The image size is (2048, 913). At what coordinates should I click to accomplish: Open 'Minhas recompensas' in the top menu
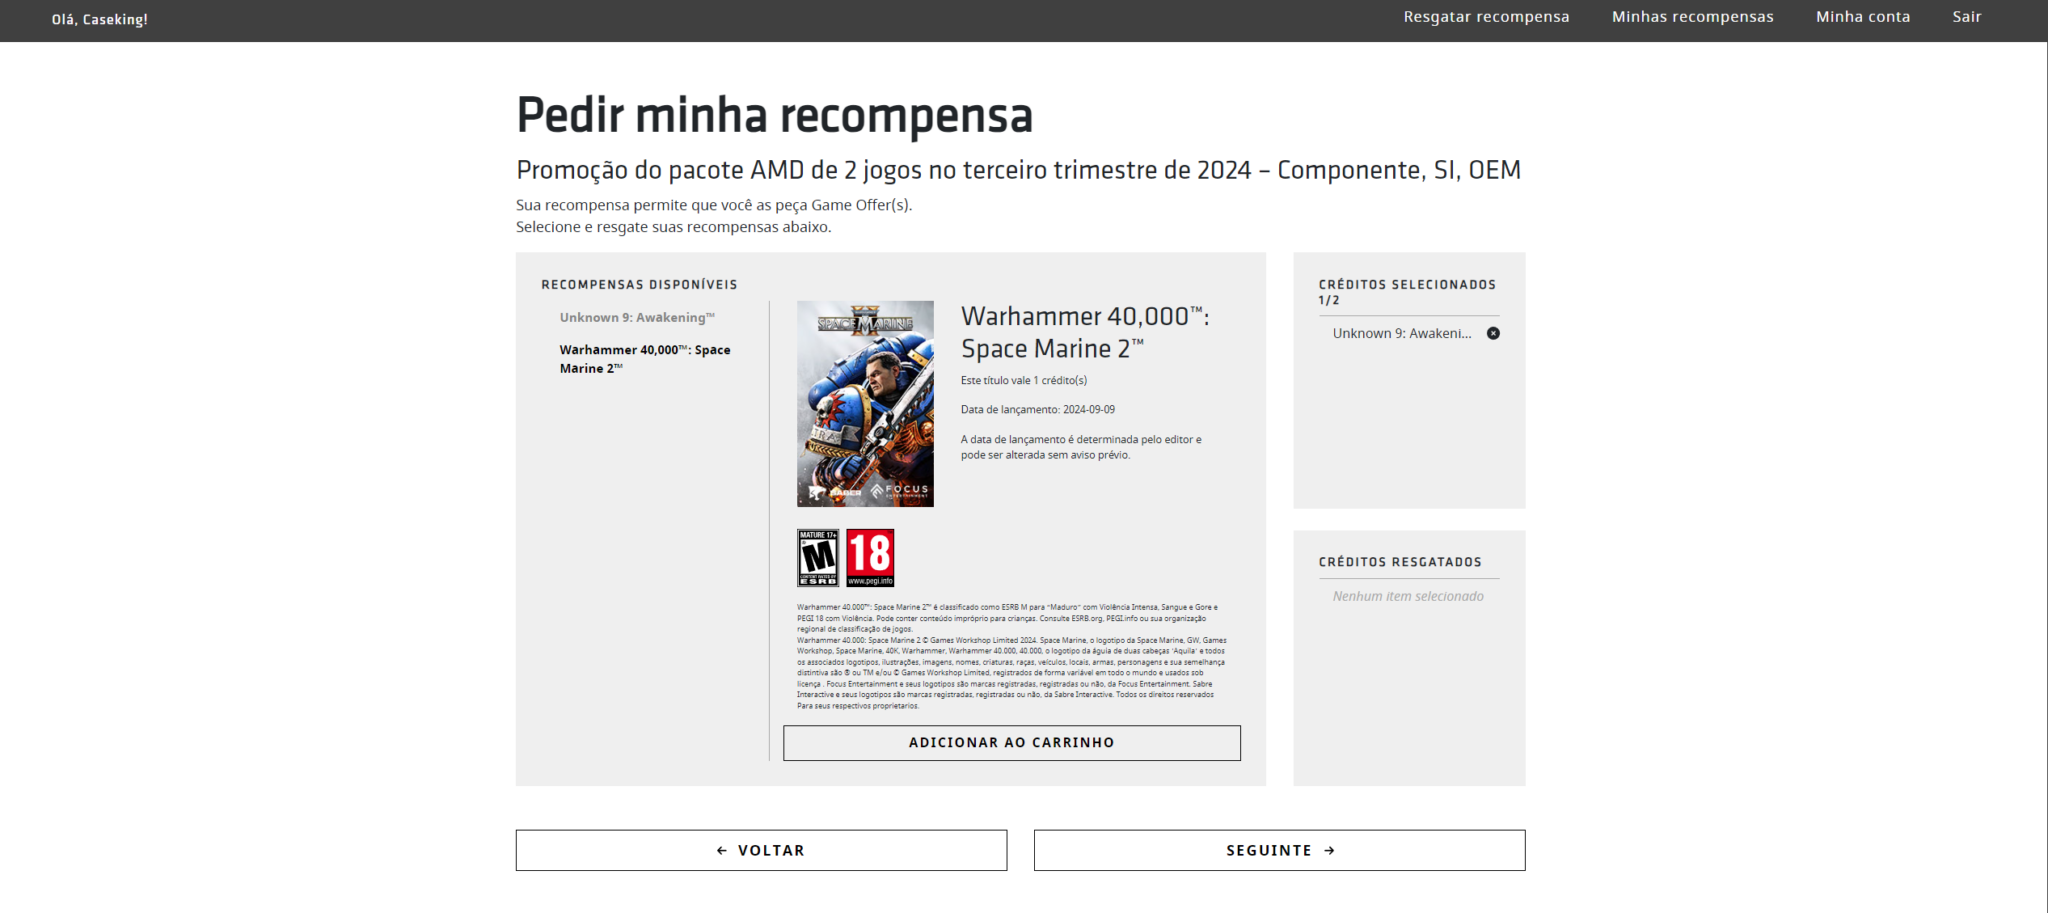pyautogui.click(x=1692, y=16)
